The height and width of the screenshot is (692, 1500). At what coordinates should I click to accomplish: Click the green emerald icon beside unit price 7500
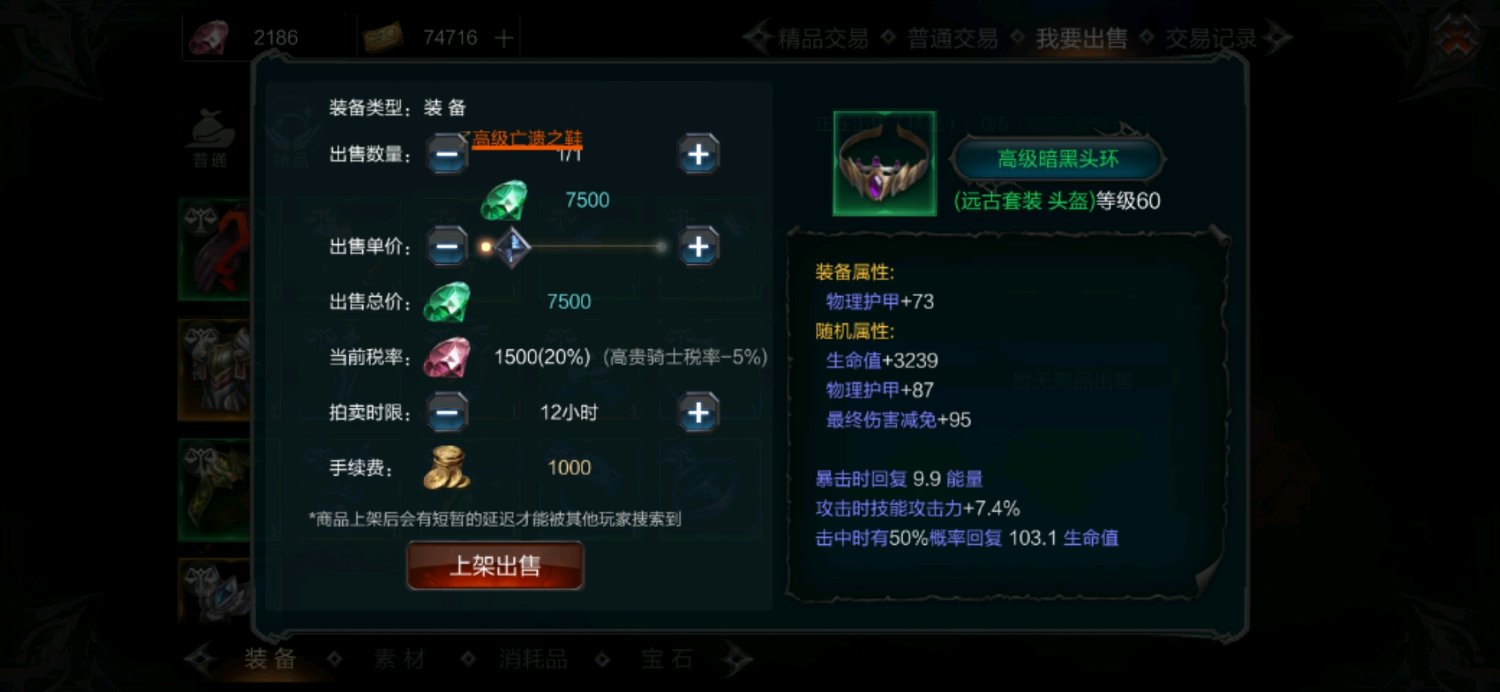[503, 200]
